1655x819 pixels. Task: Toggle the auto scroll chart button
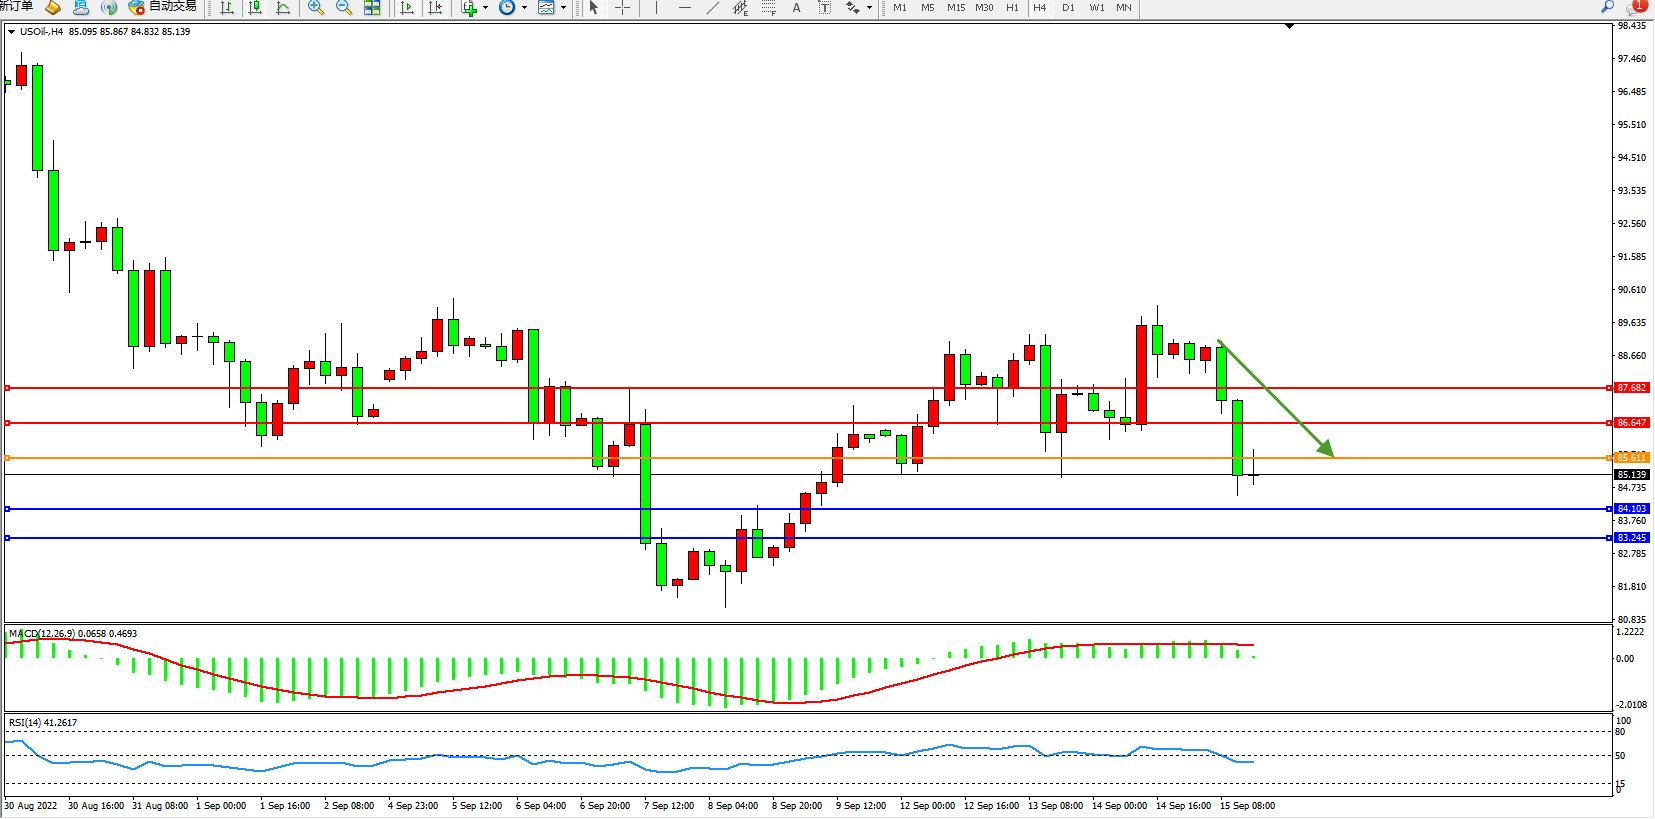click(407, 8)
